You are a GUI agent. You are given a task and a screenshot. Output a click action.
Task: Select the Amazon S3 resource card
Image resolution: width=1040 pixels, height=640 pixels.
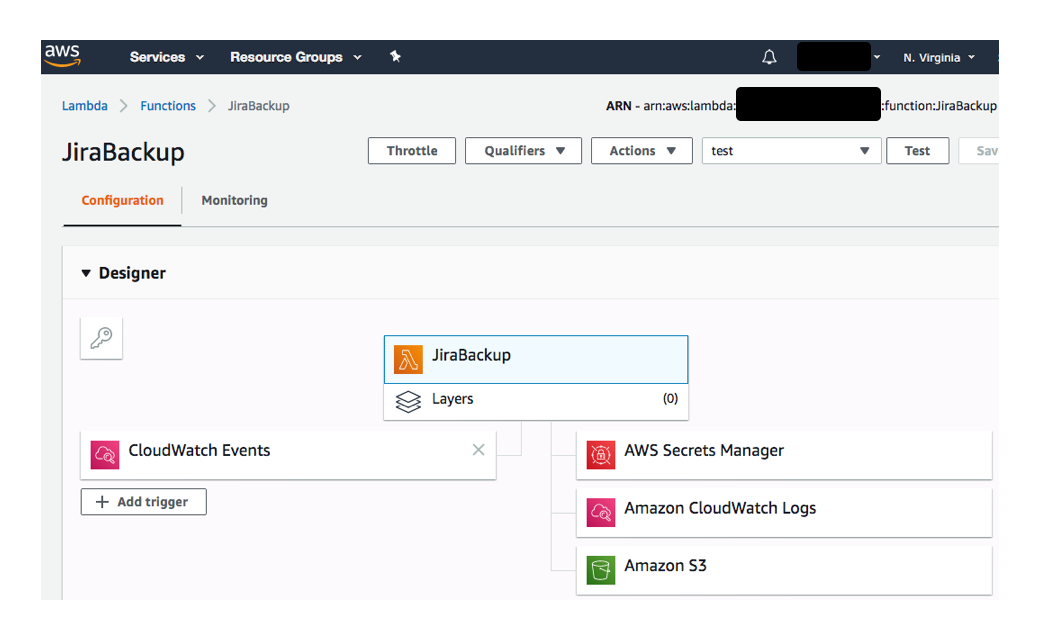(784, 570)
